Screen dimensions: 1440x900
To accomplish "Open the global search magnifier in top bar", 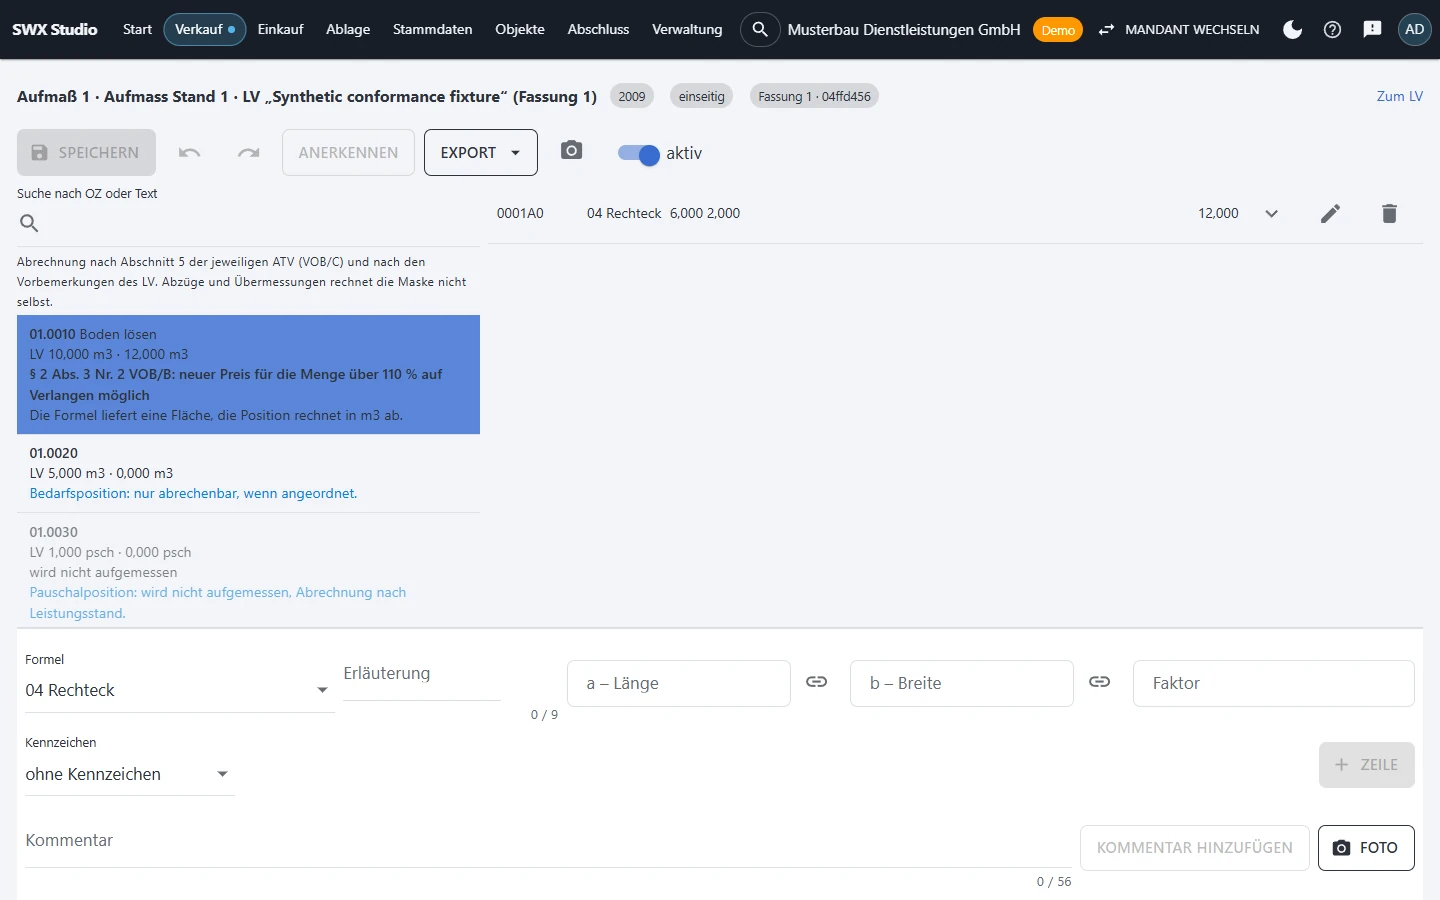I will pos(760,30).
